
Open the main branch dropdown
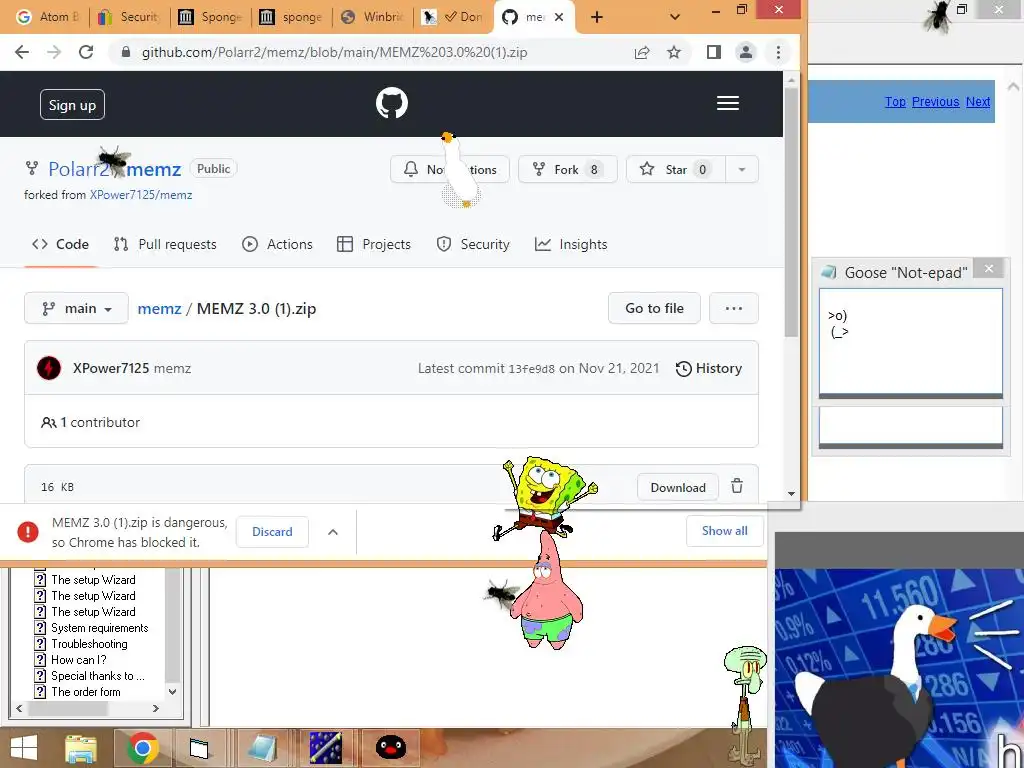[x=76, y=308]
